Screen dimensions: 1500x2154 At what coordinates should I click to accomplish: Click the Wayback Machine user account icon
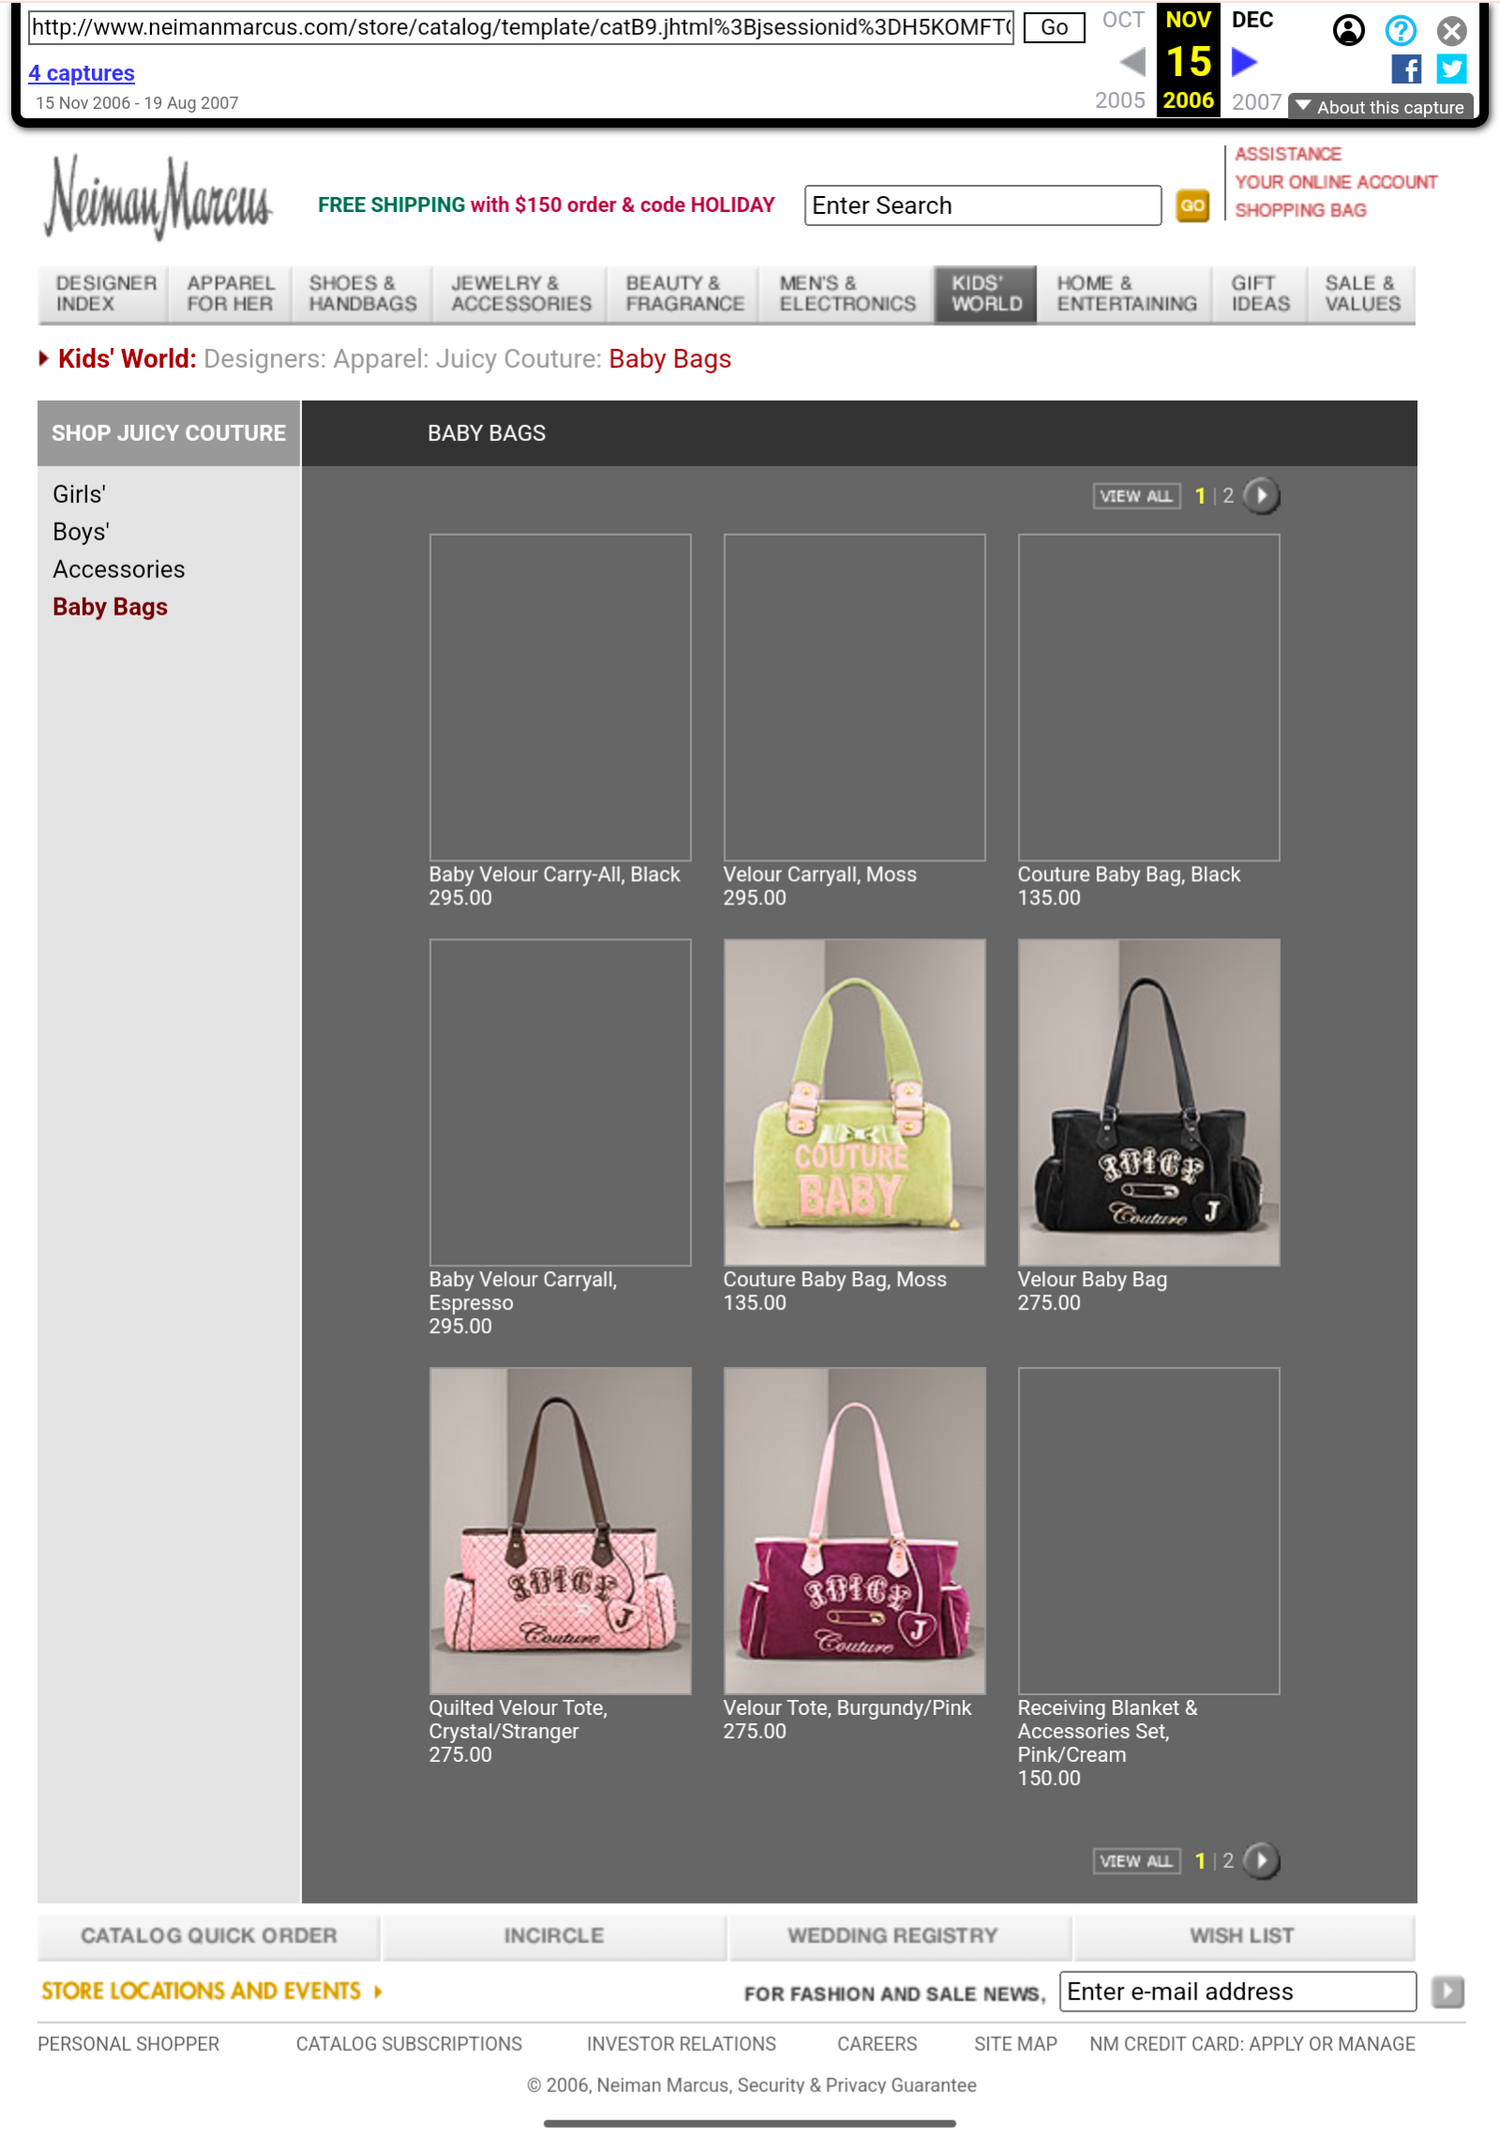1348,30
